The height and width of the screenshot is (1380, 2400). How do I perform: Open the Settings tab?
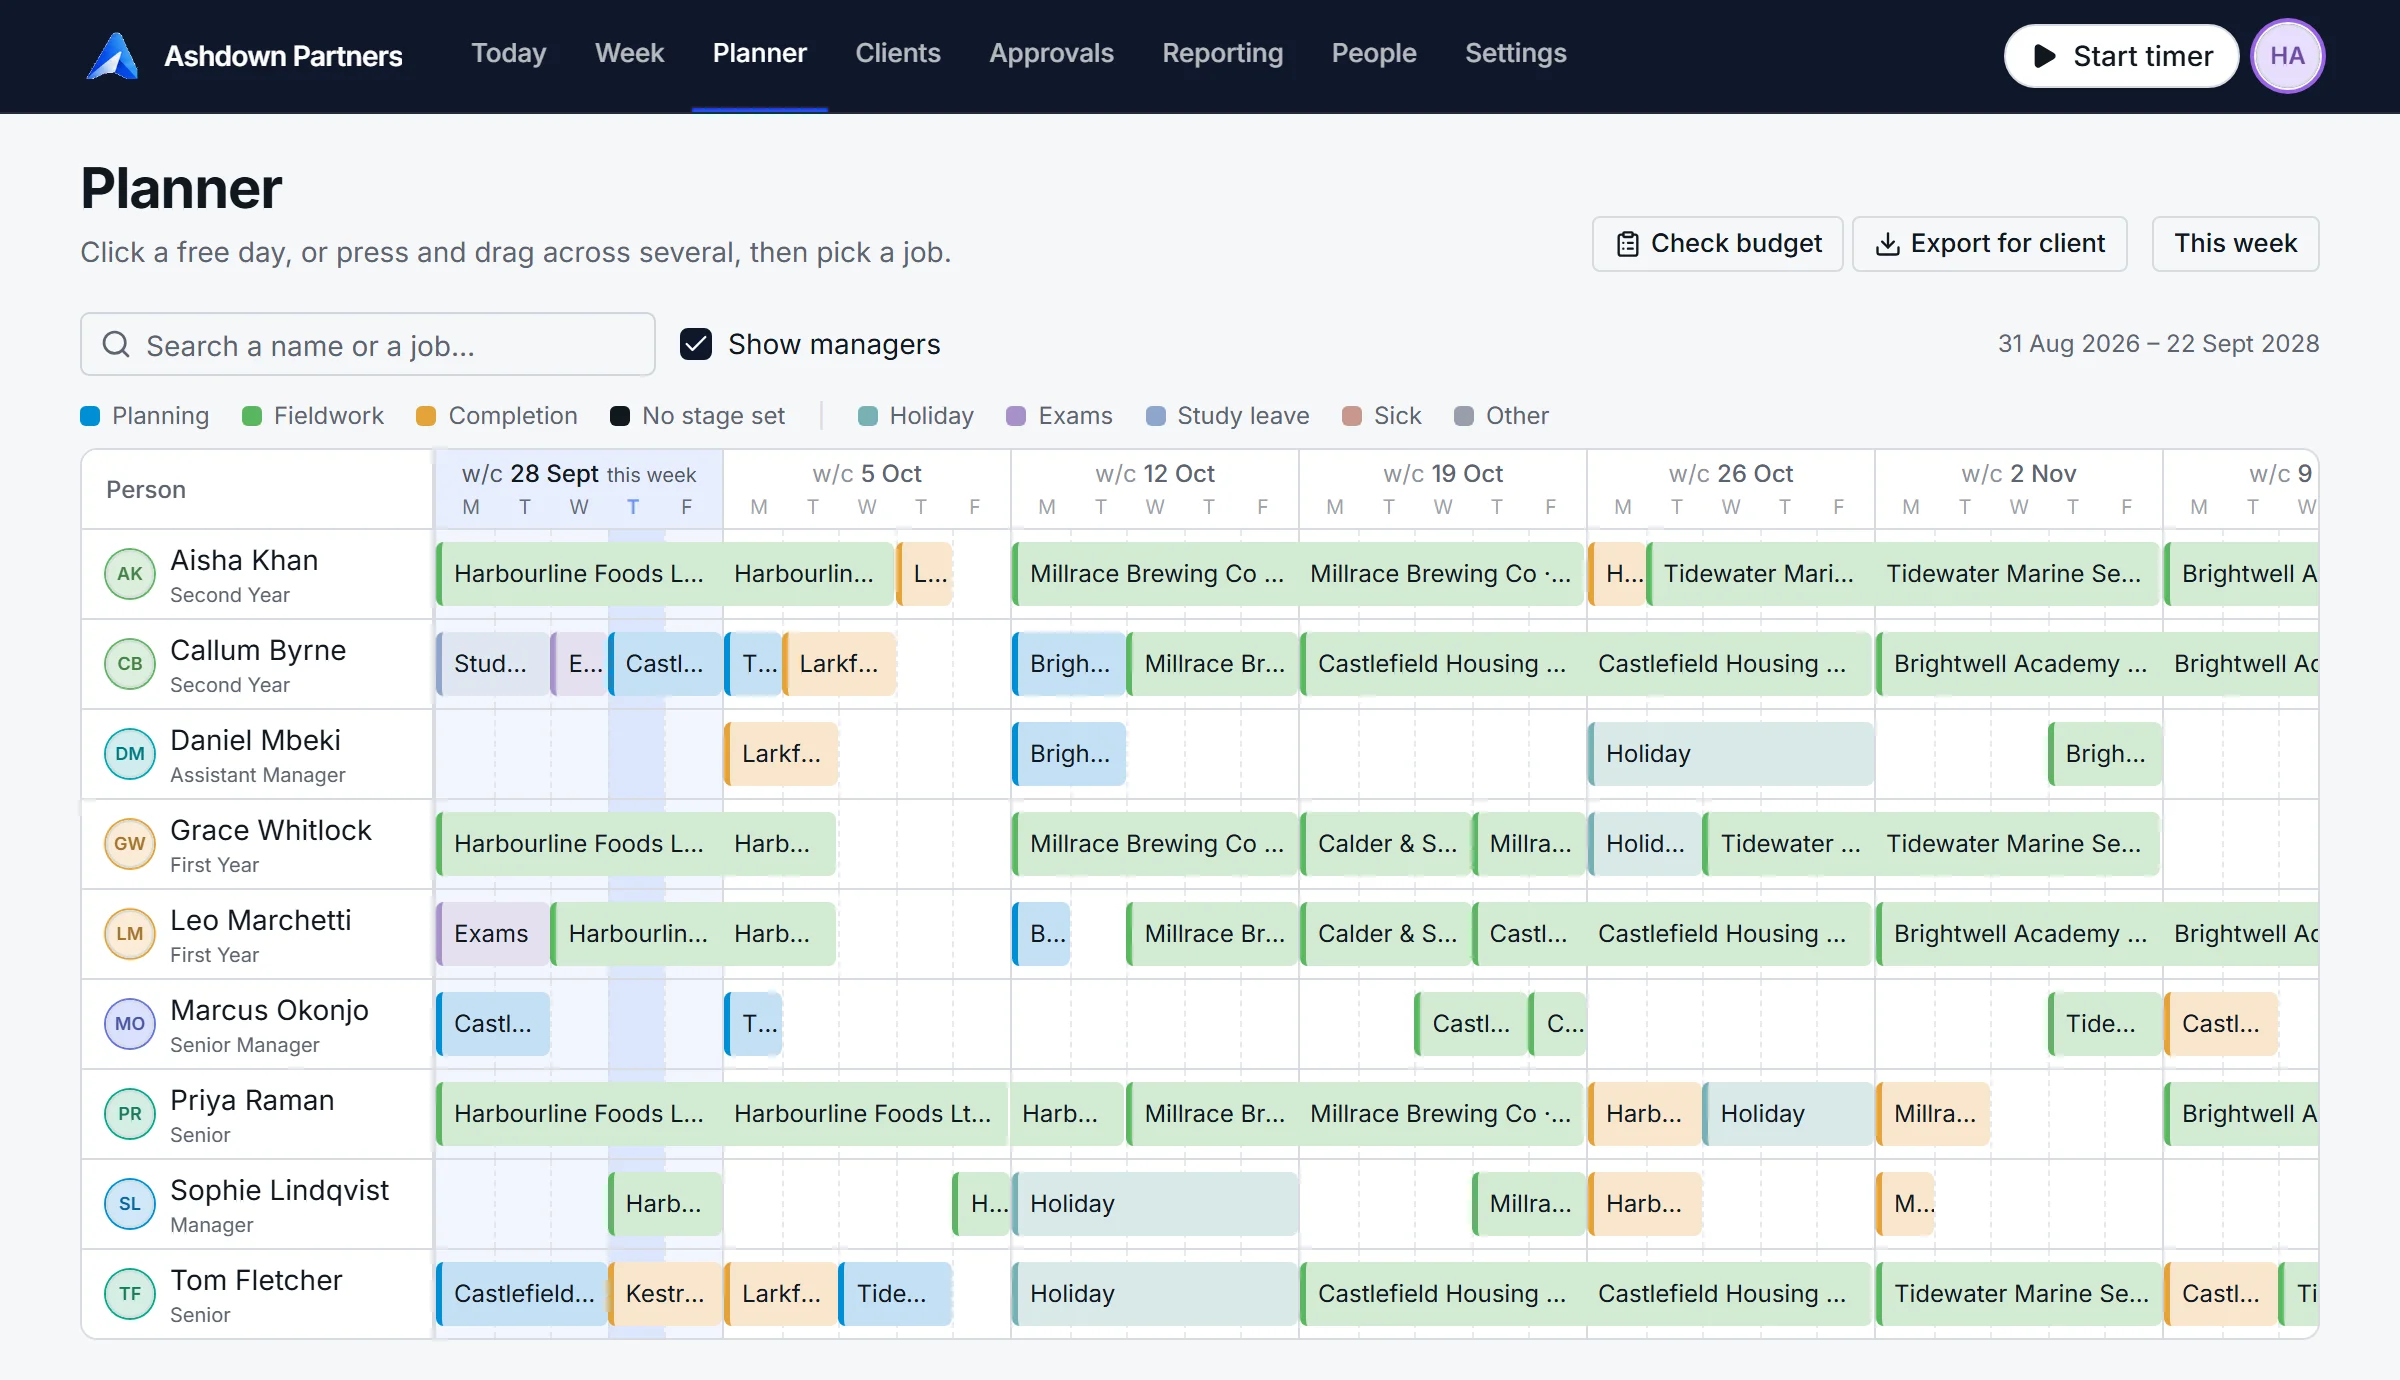click(x=1516, y=54)
